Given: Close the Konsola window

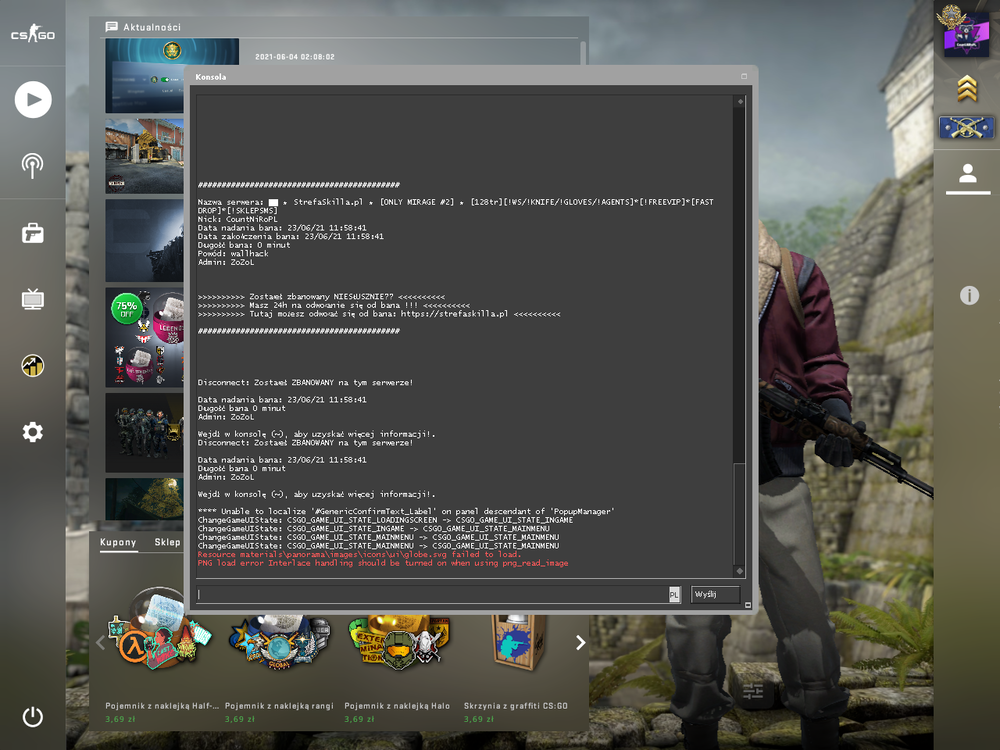Looking at the screenshot, I should coord(744,77).
